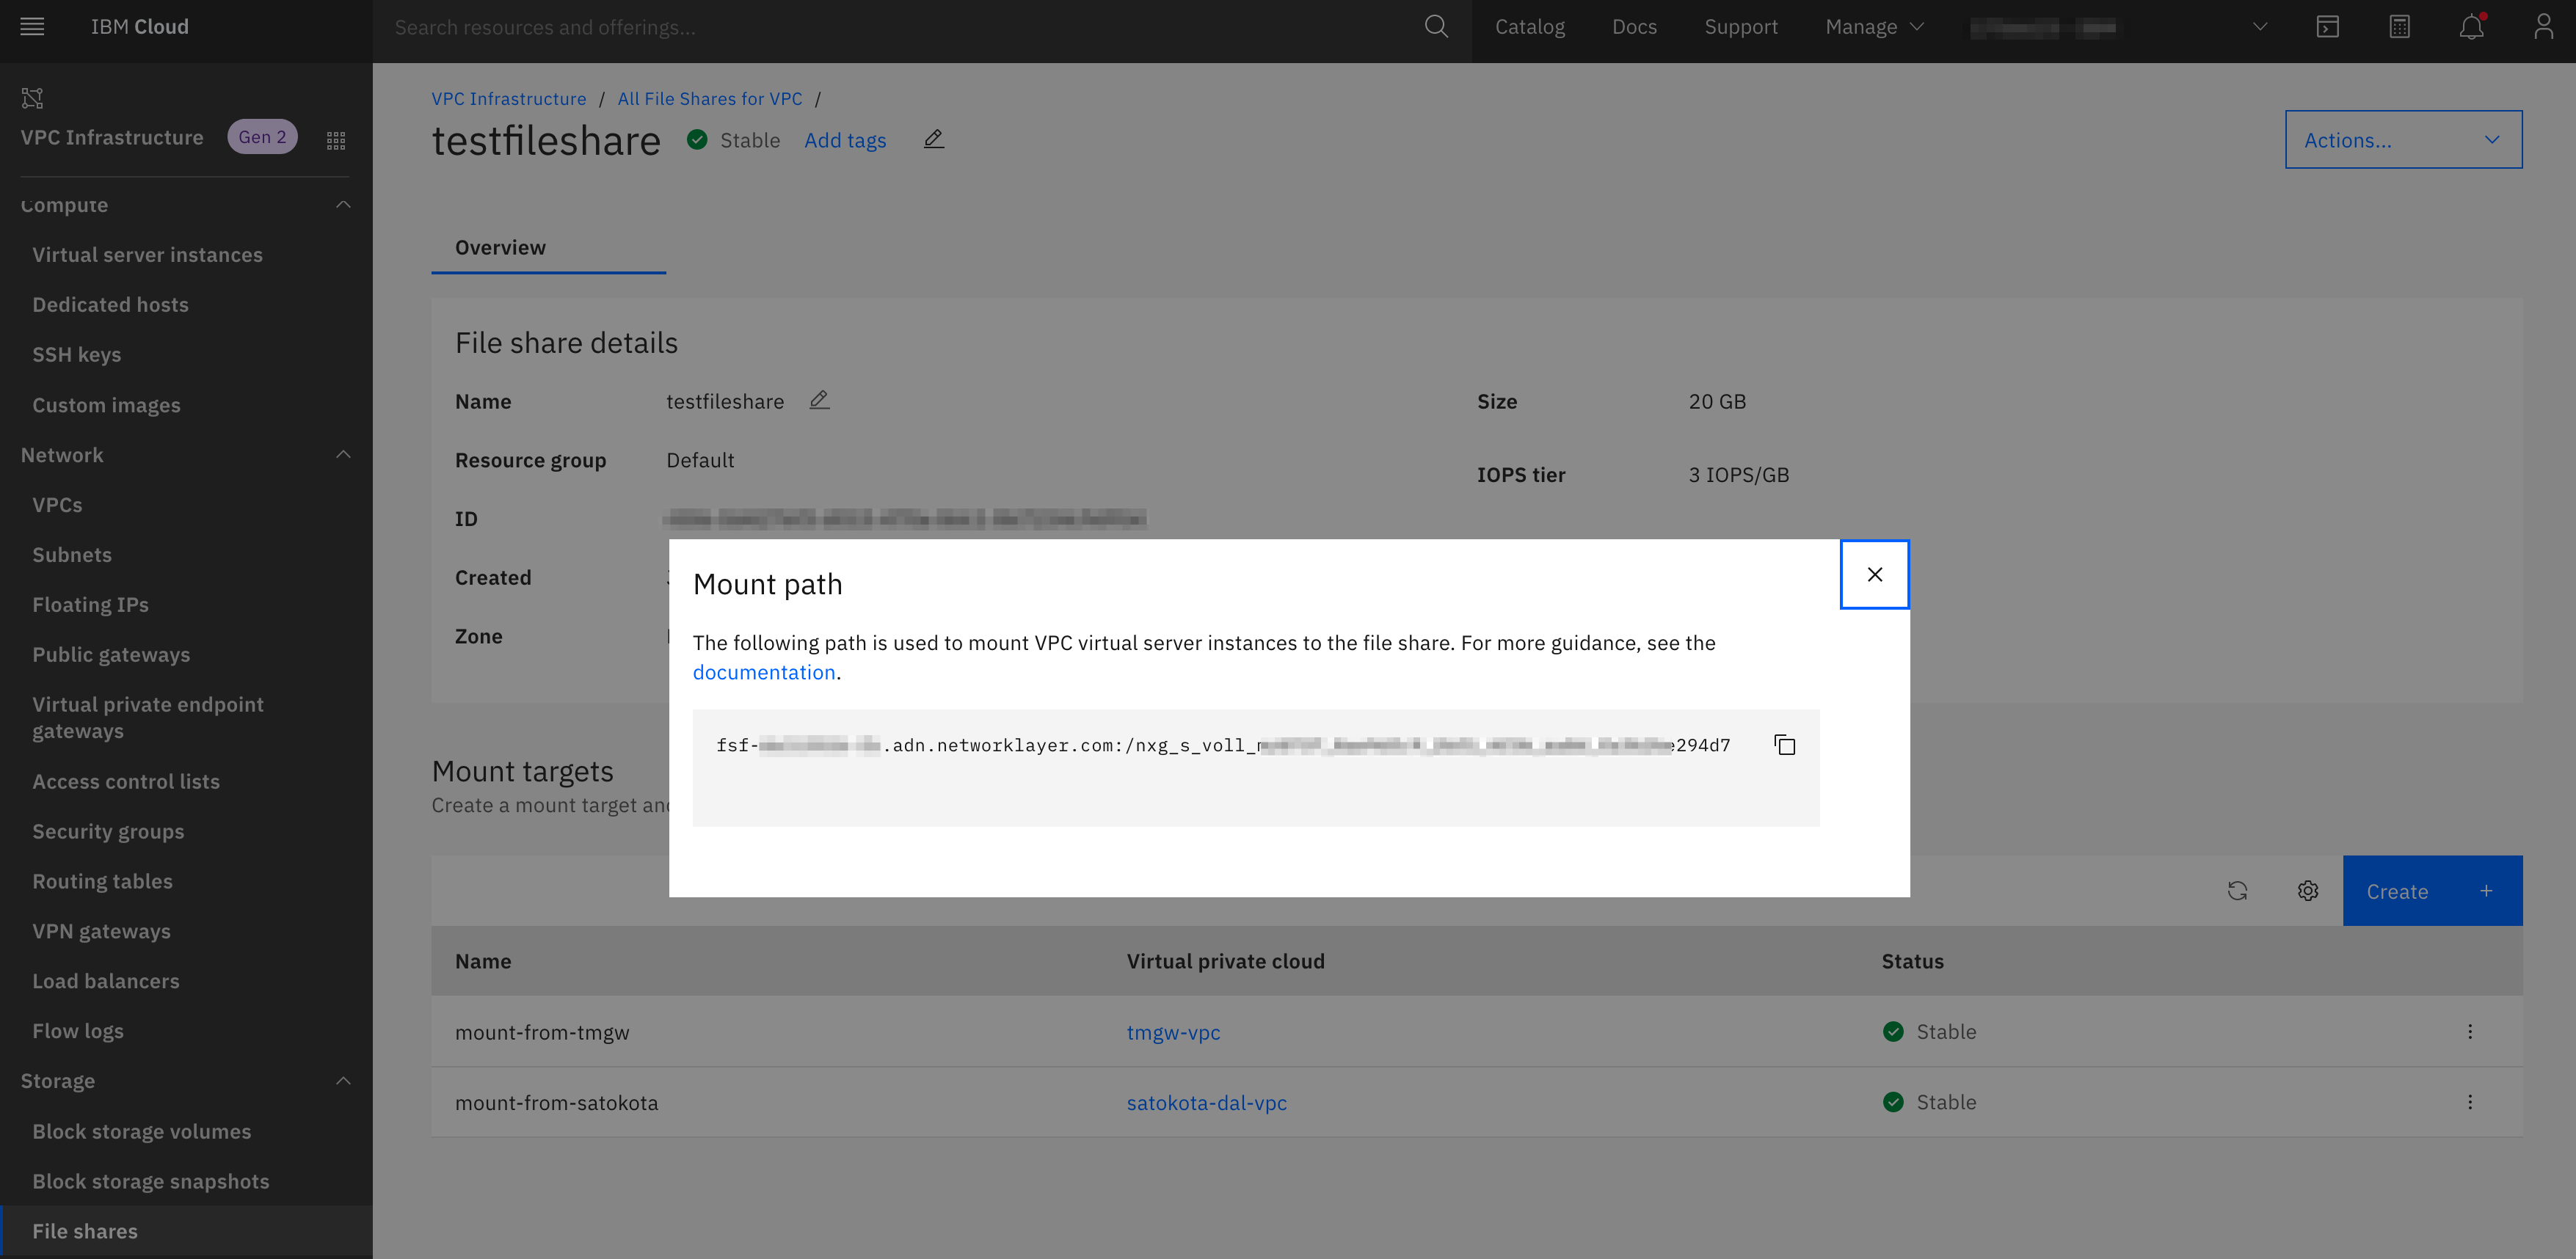
Task: Open the Actions dropdown
Action: (2402, 140)
